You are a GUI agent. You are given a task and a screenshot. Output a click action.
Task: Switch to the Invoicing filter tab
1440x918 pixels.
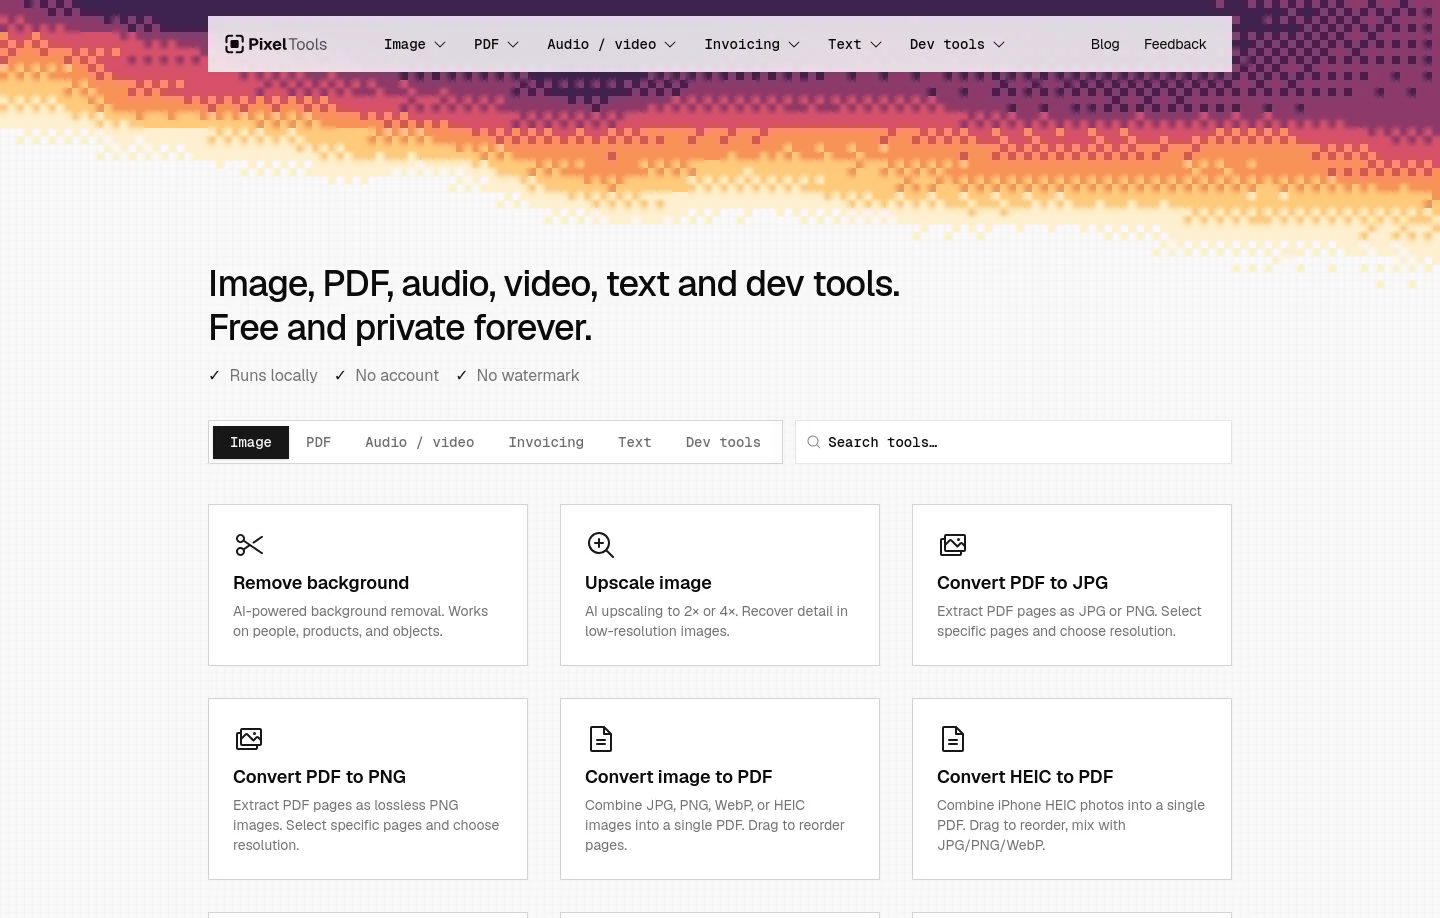coord(546,442)
